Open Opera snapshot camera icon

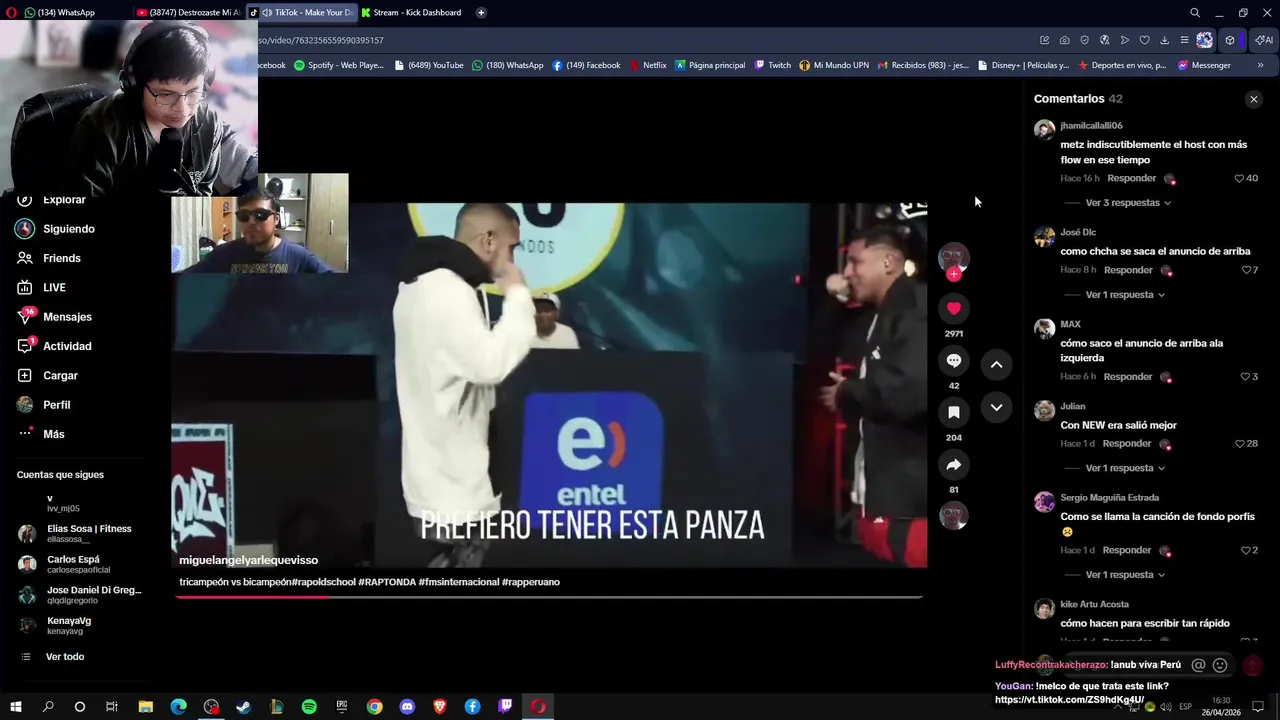(1064, 40)
